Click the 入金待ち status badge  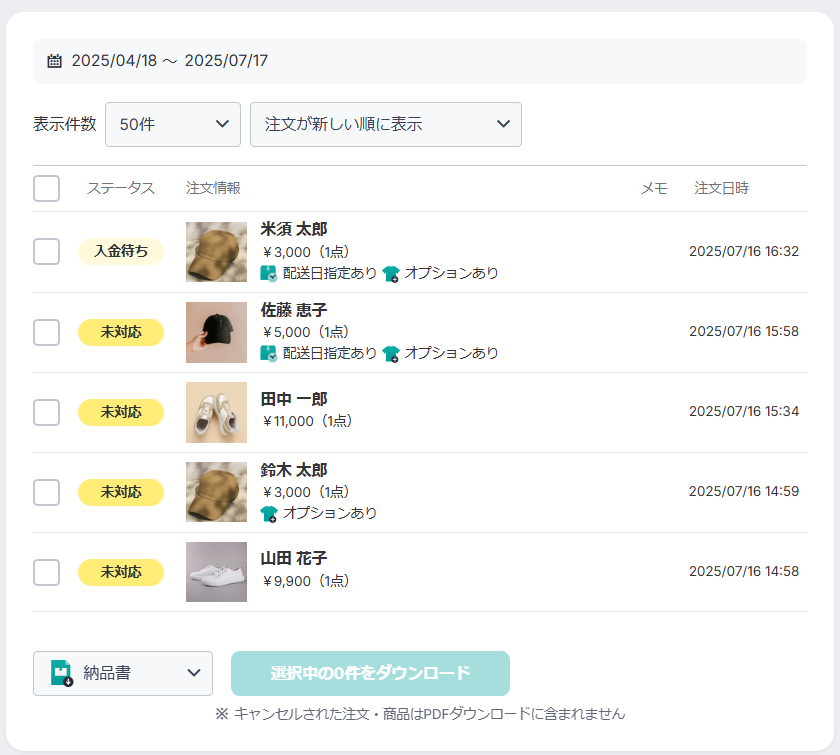coord(121,251)
